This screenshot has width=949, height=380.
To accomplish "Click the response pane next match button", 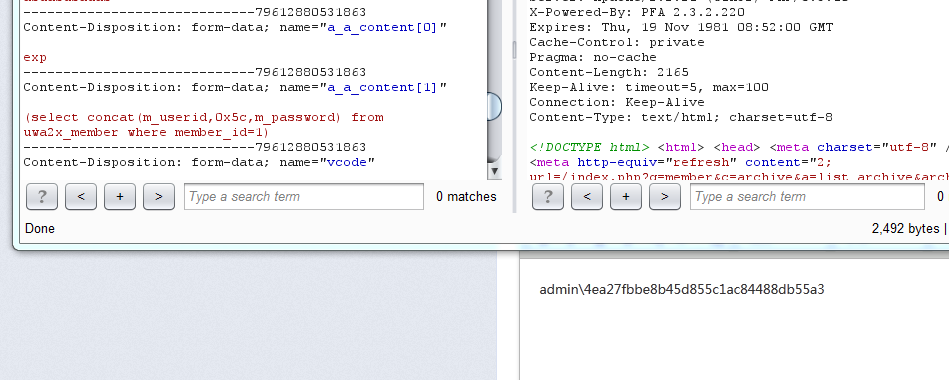I will tap(665, 197).
